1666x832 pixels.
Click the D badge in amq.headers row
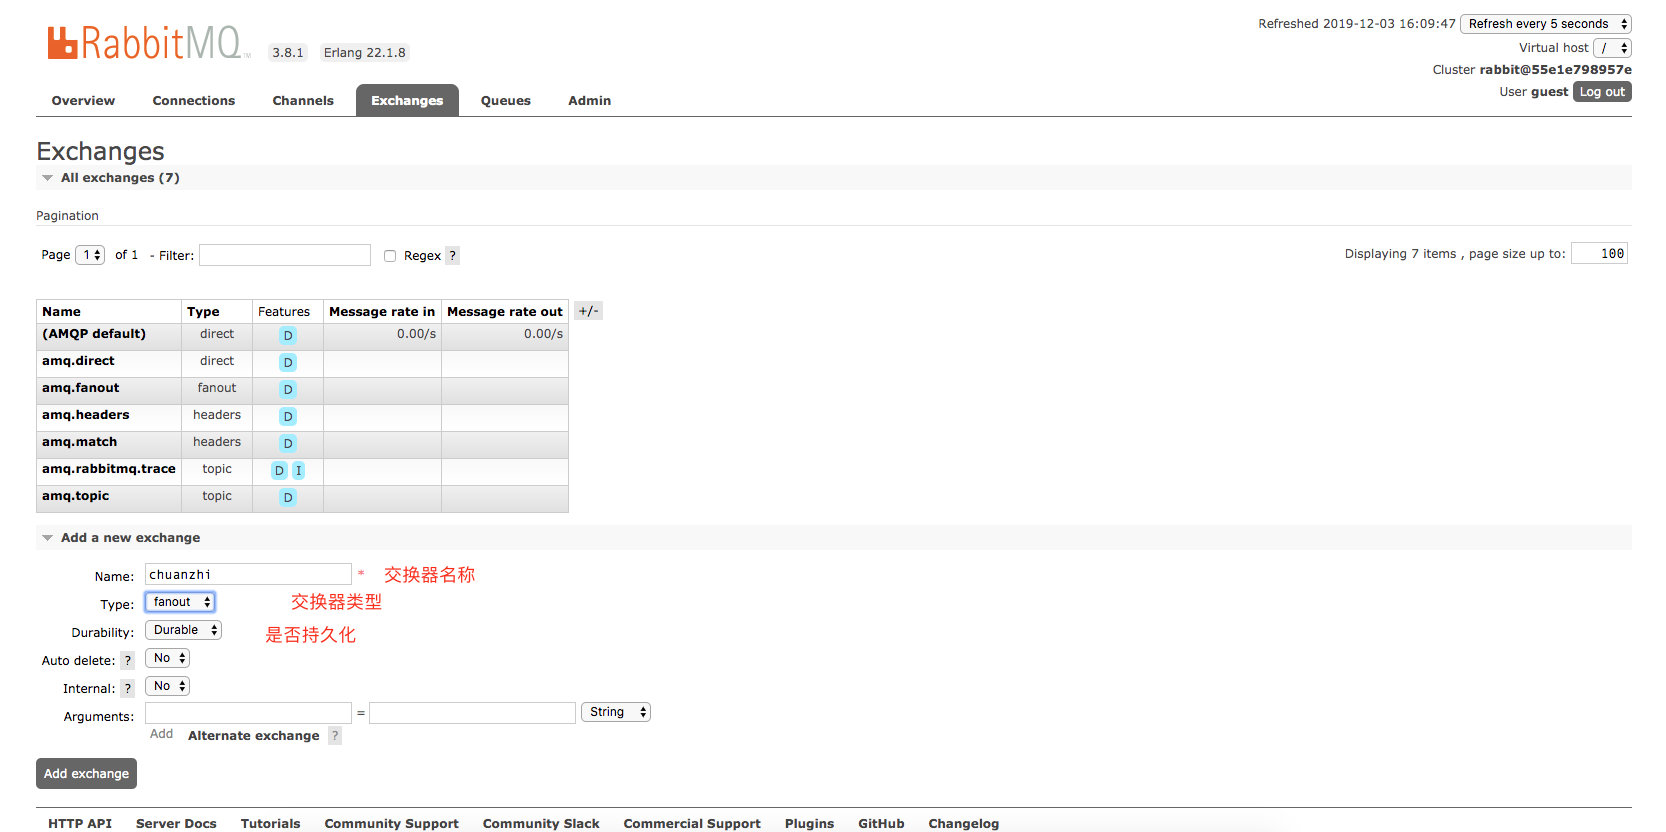point(288,416)
